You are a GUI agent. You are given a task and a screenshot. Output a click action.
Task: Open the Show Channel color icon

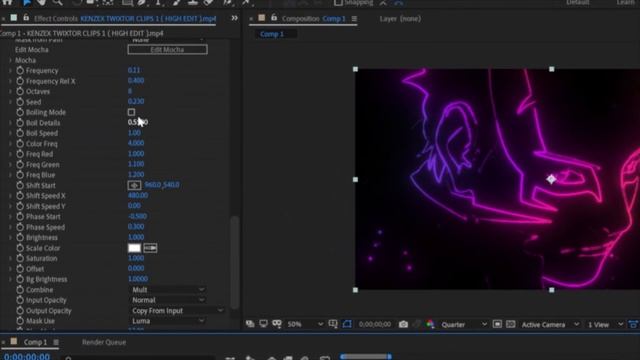[430, 324]
